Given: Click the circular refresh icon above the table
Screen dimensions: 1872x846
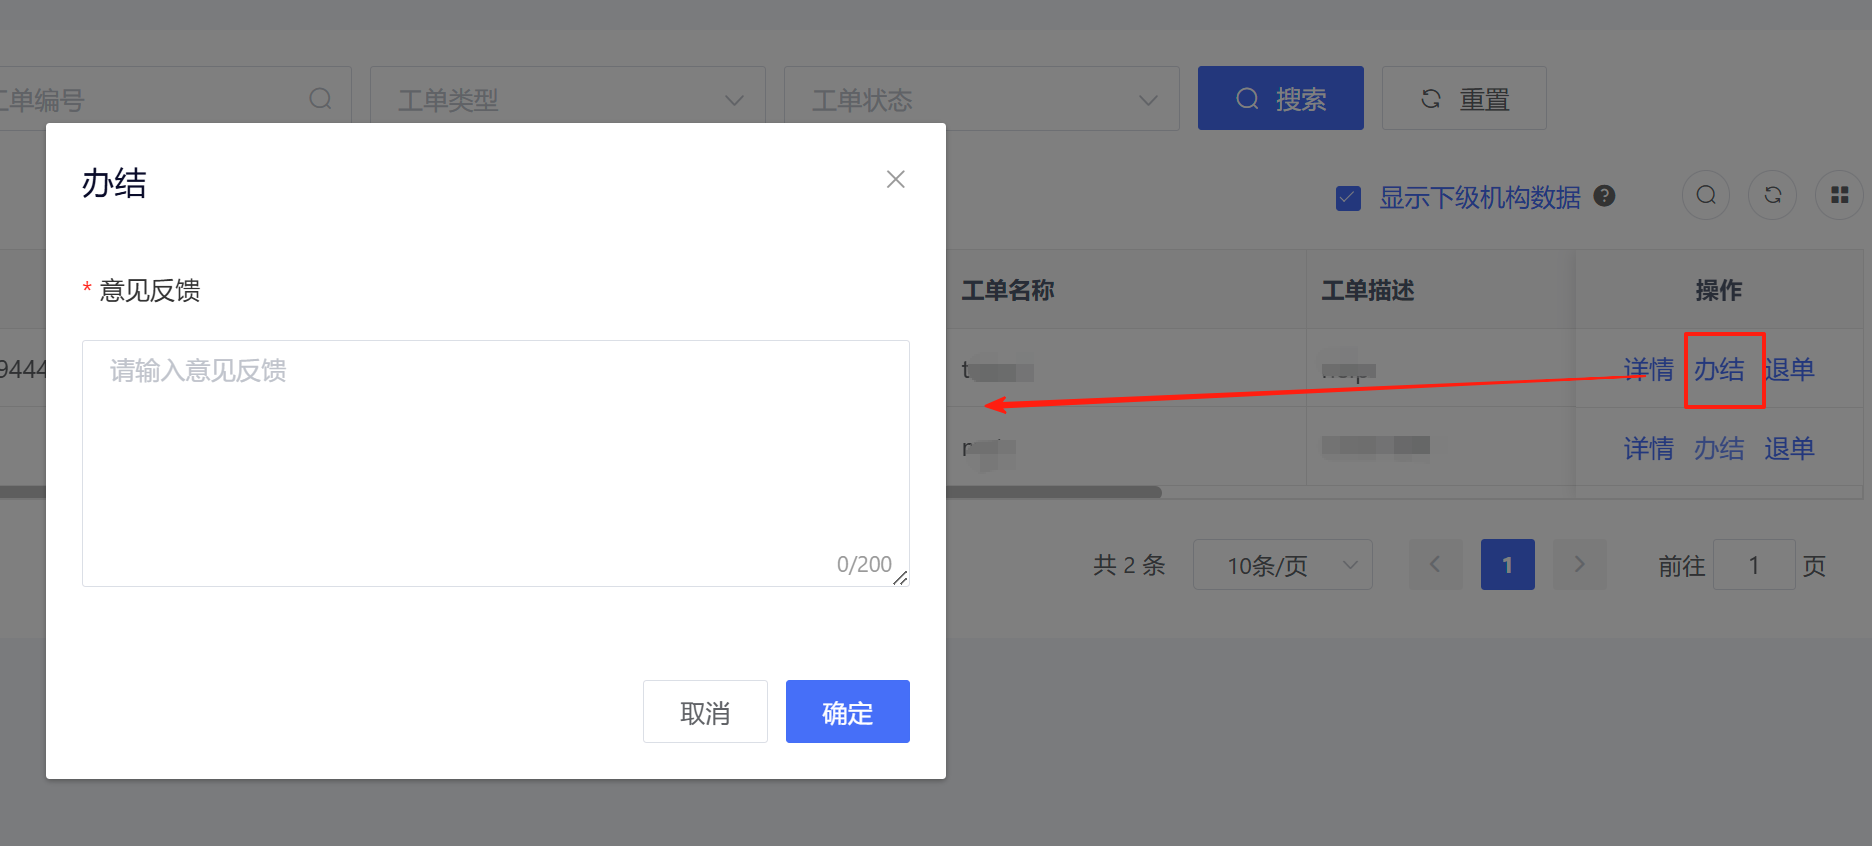Looking at the screenshot, I should [x=1772, y=195].
